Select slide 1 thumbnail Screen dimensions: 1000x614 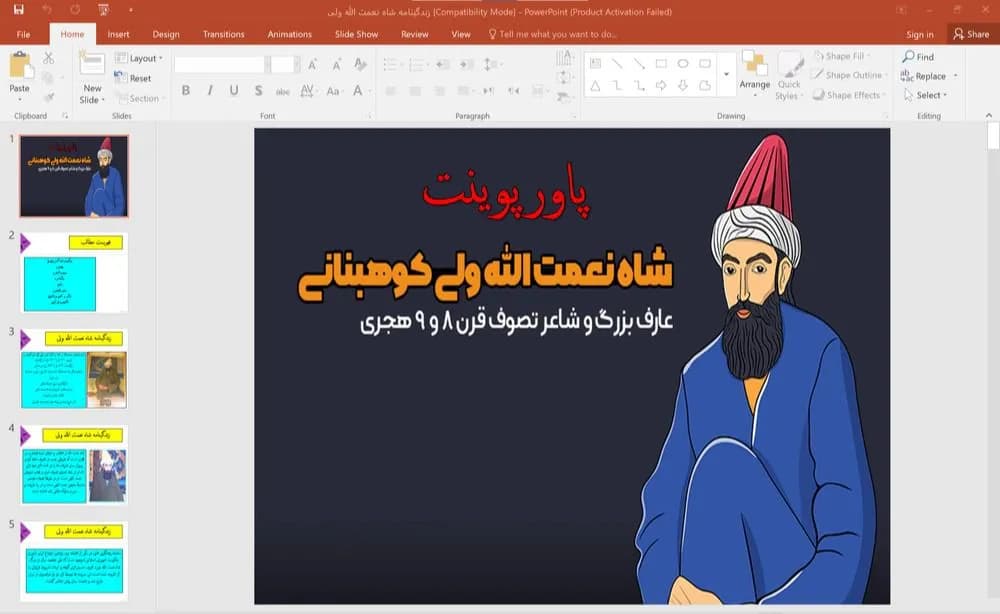pos(74,176)
